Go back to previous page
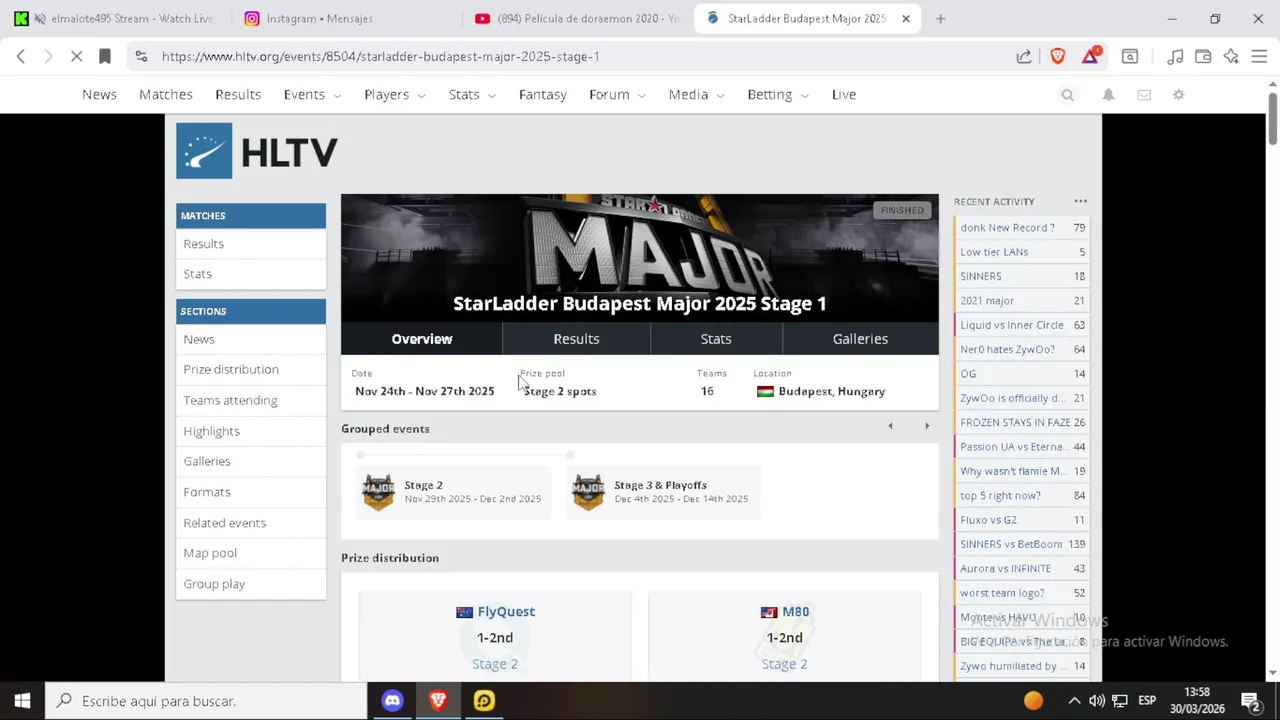 pyautogui.click(x=21, y=56)
